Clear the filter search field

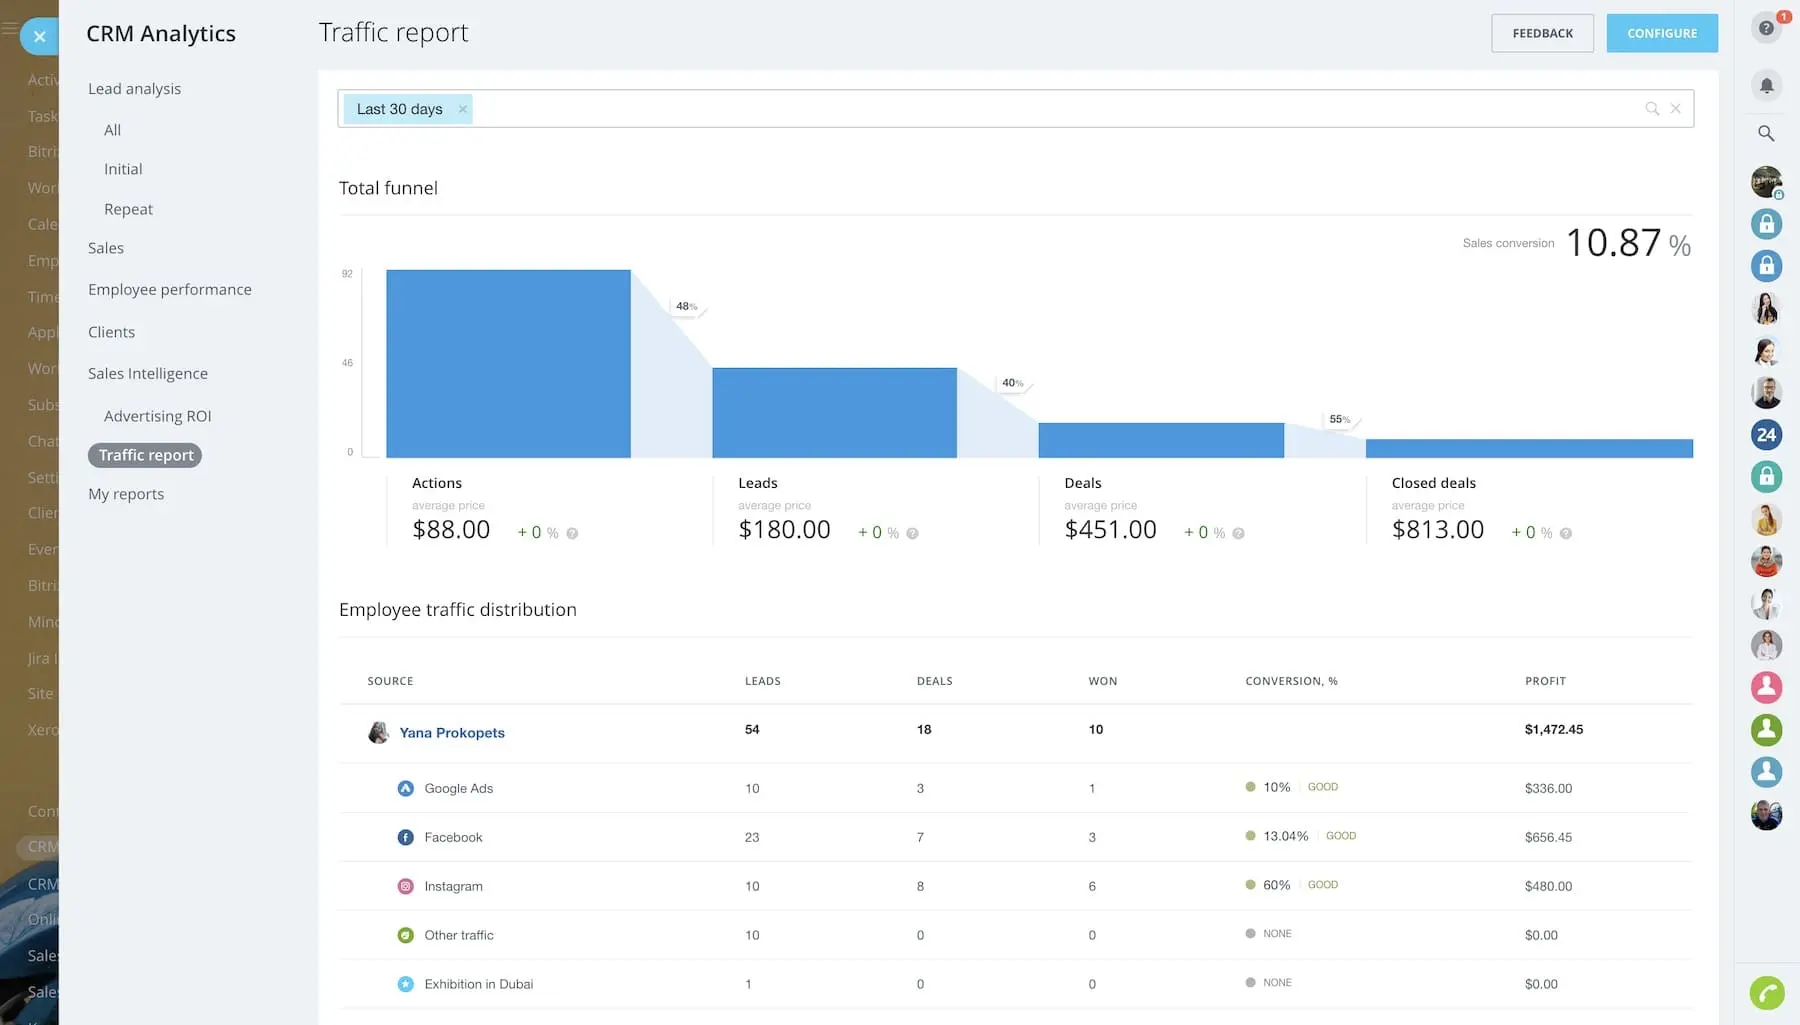tap(1675, 109)
